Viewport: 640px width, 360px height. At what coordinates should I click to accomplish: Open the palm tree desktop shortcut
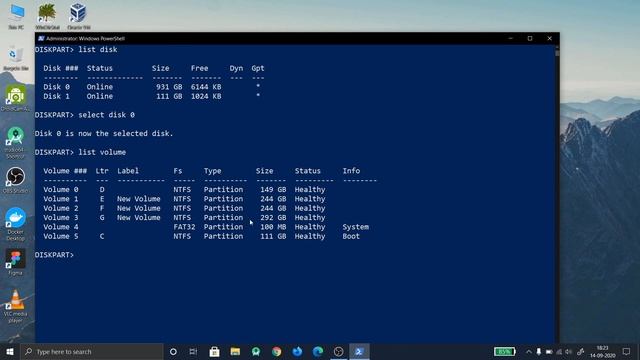(x=47, y=16)
